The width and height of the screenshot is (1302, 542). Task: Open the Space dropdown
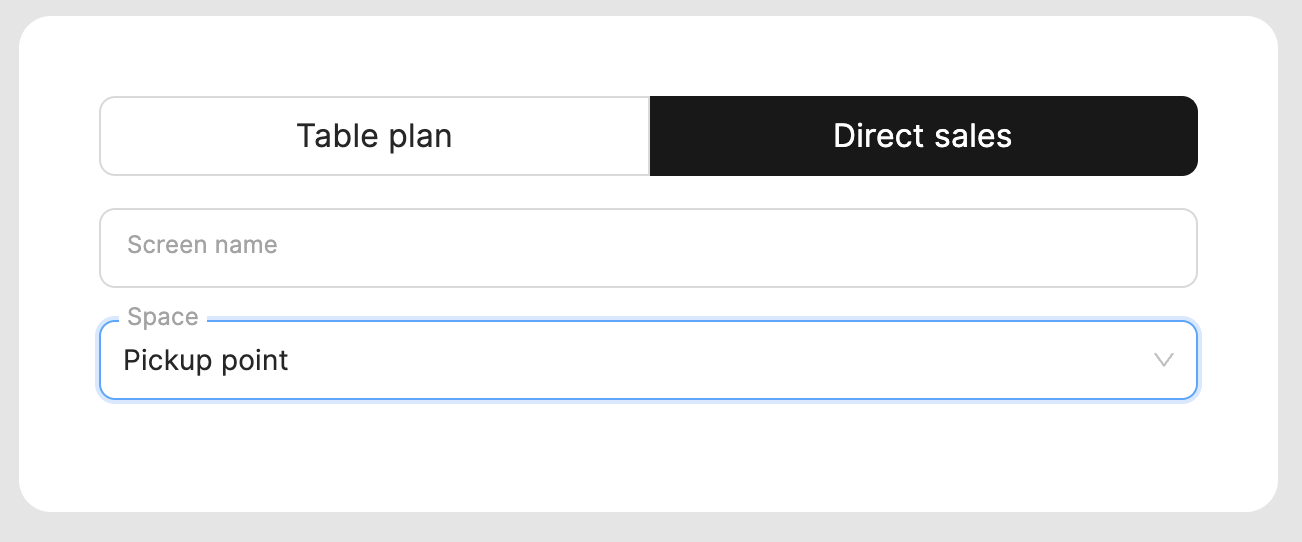648,360
